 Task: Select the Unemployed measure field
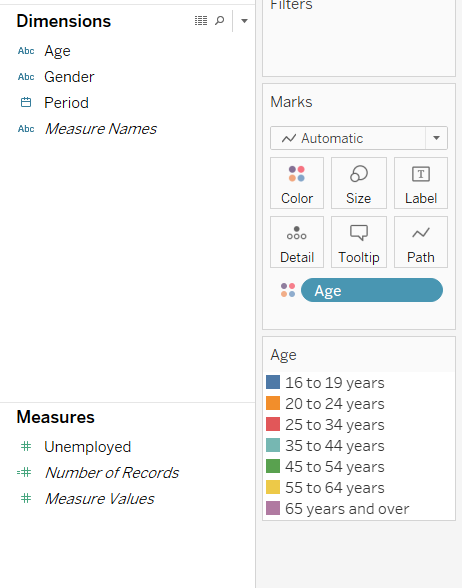87,447
